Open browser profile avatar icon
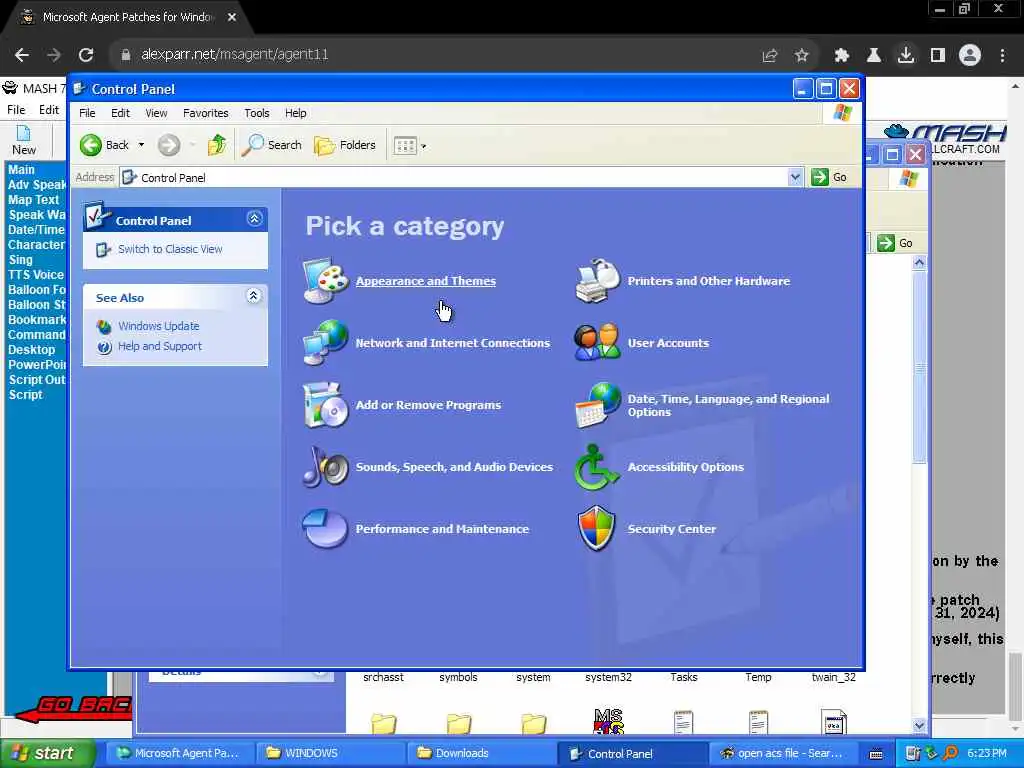1024x768 pixels. point(970,55)
